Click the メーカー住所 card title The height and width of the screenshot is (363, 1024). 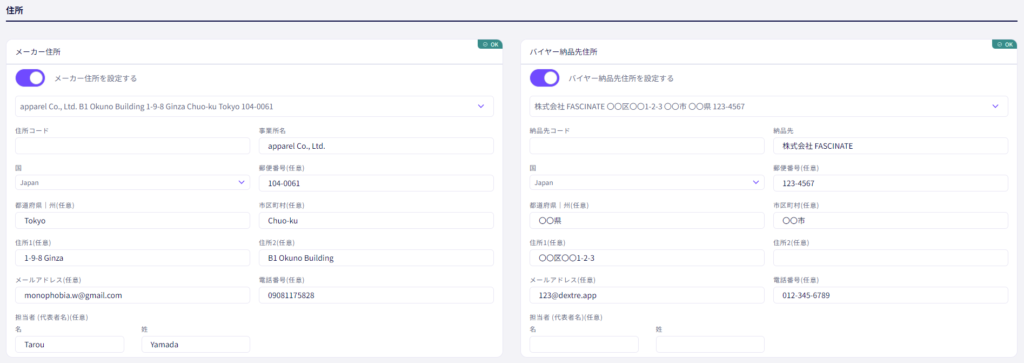(38, 52)
